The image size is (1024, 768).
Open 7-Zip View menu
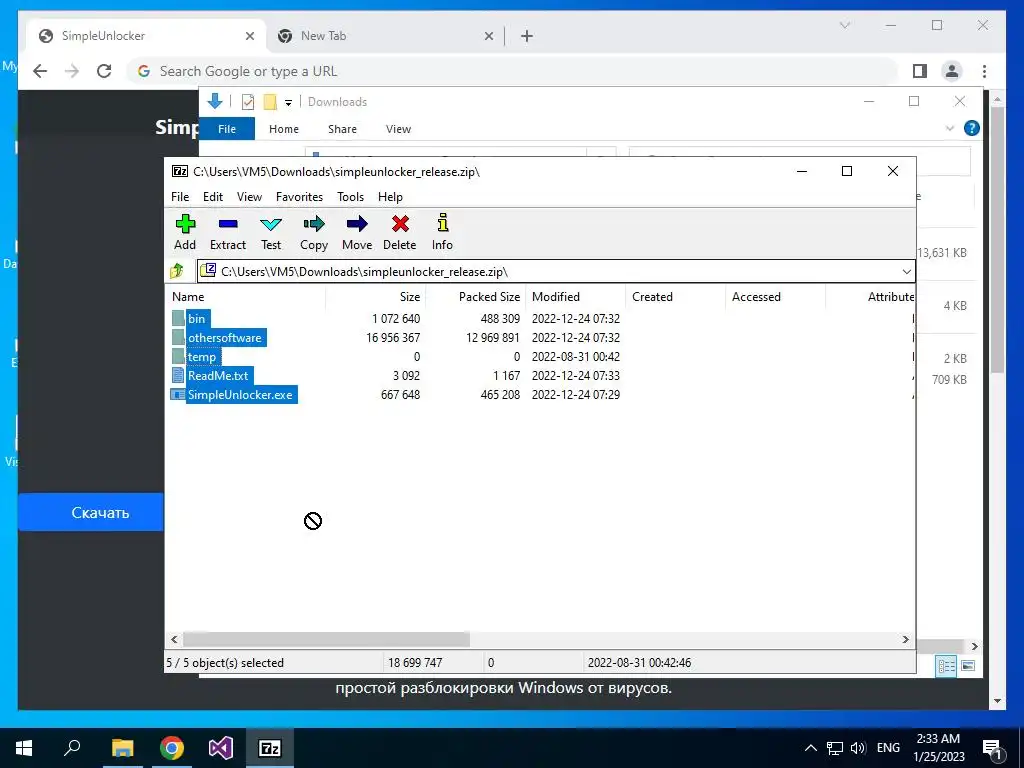[249, 197]
